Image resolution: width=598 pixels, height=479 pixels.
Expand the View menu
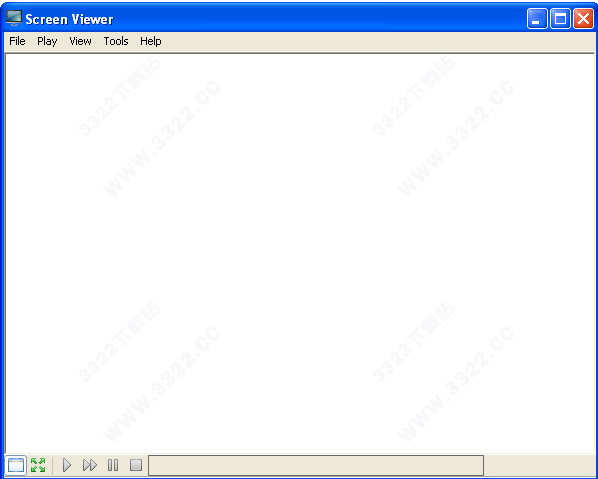pos(80,41)
